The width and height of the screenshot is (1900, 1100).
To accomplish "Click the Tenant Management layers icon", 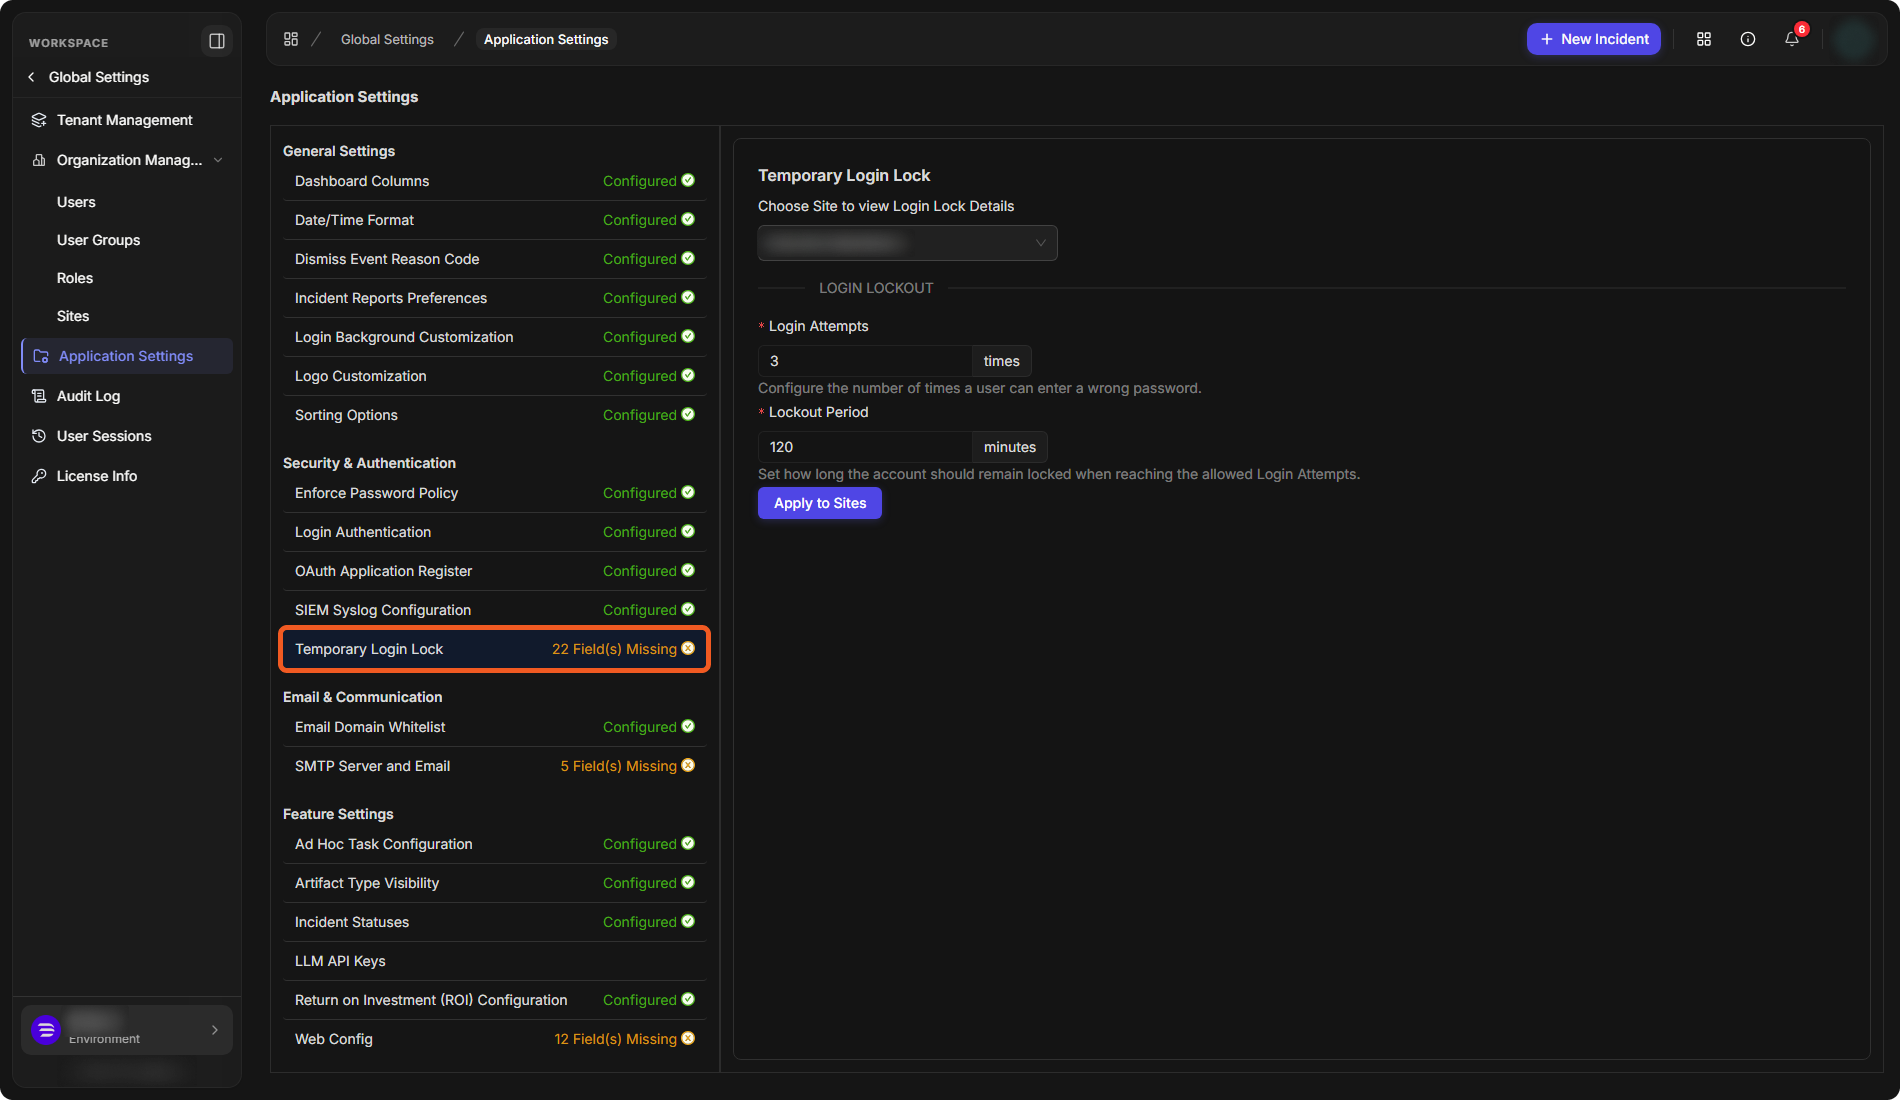I will coord(39,120).
